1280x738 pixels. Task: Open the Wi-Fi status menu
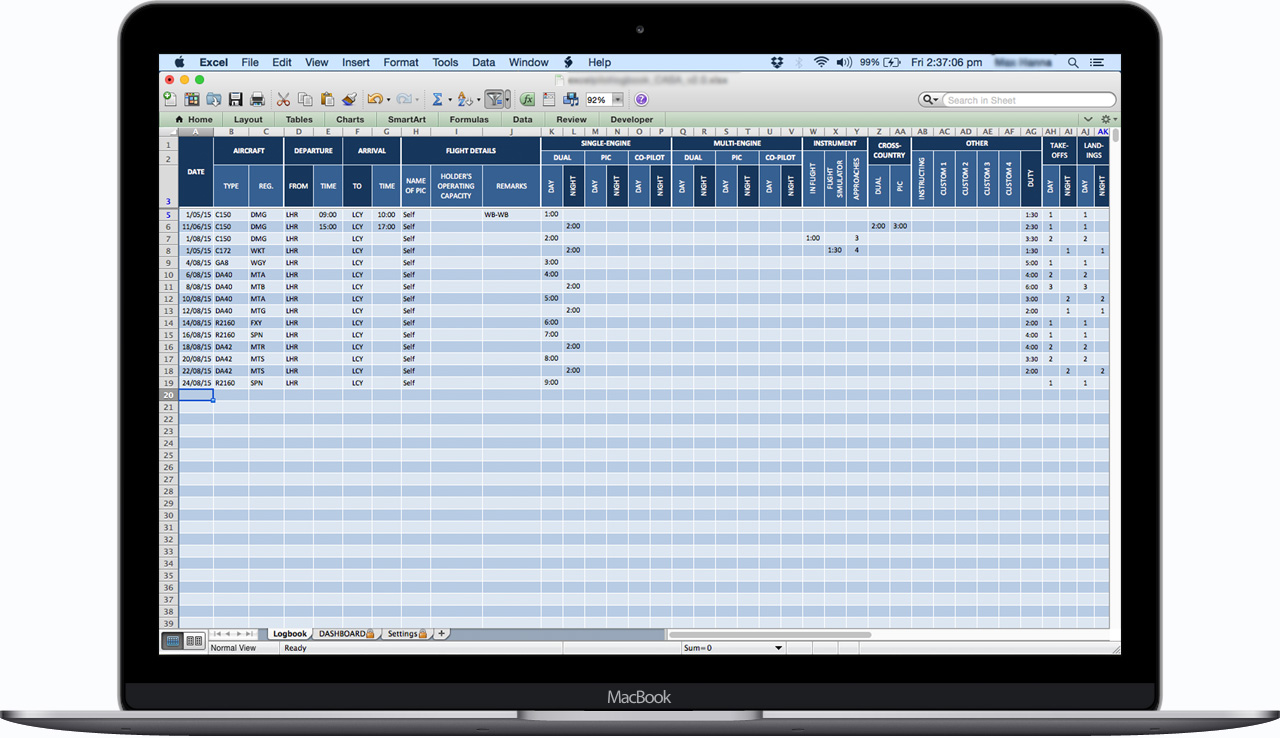click(821, 62)
